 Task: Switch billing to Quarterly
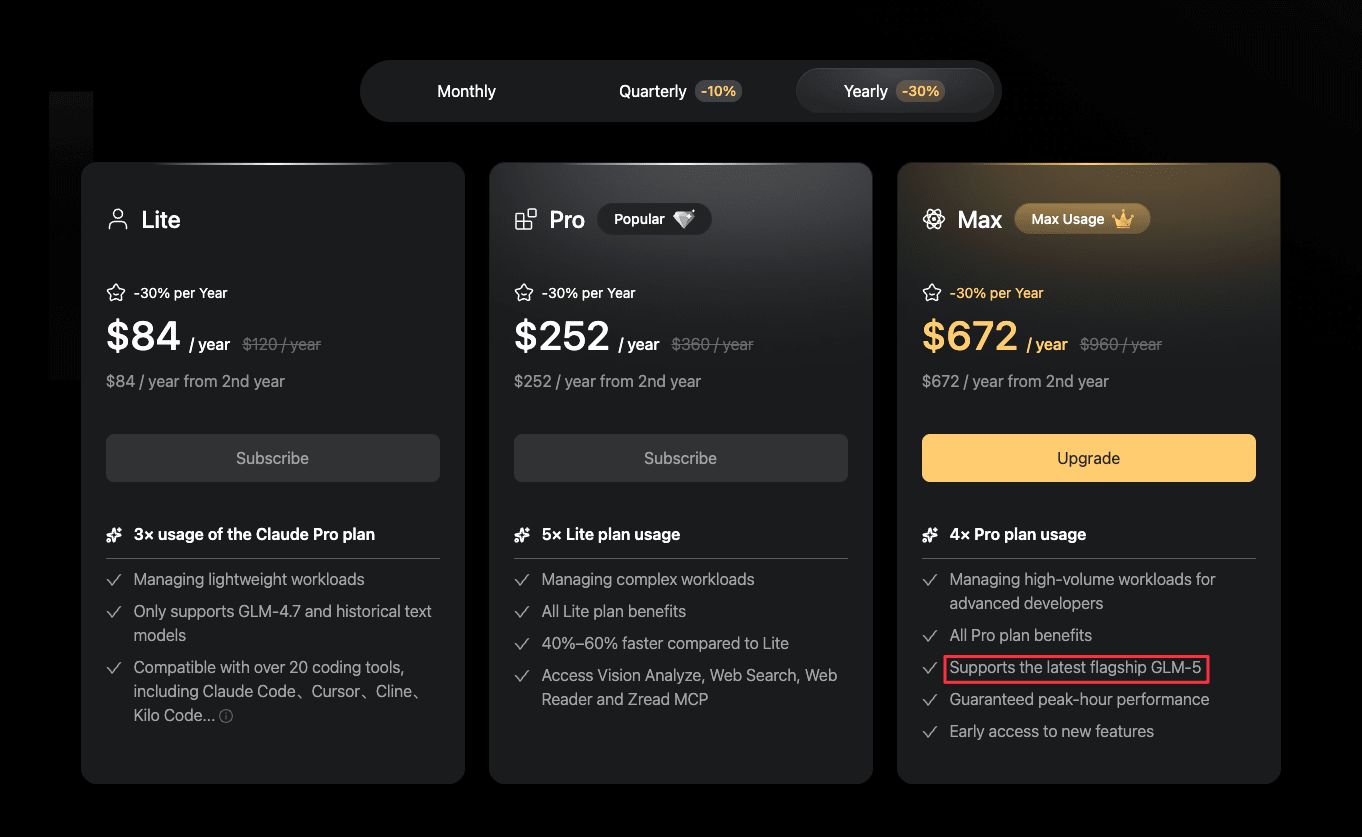pos(652,91)
